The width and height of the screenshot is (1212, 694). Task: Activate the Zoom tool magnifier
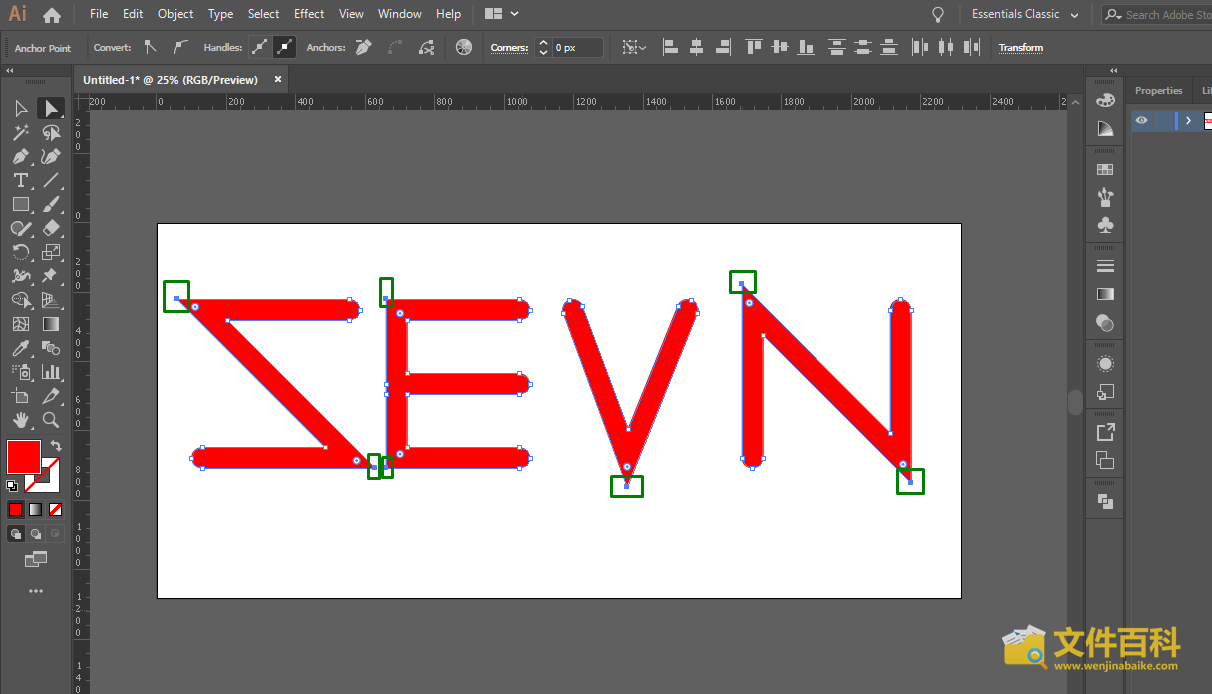pos(51,420)
